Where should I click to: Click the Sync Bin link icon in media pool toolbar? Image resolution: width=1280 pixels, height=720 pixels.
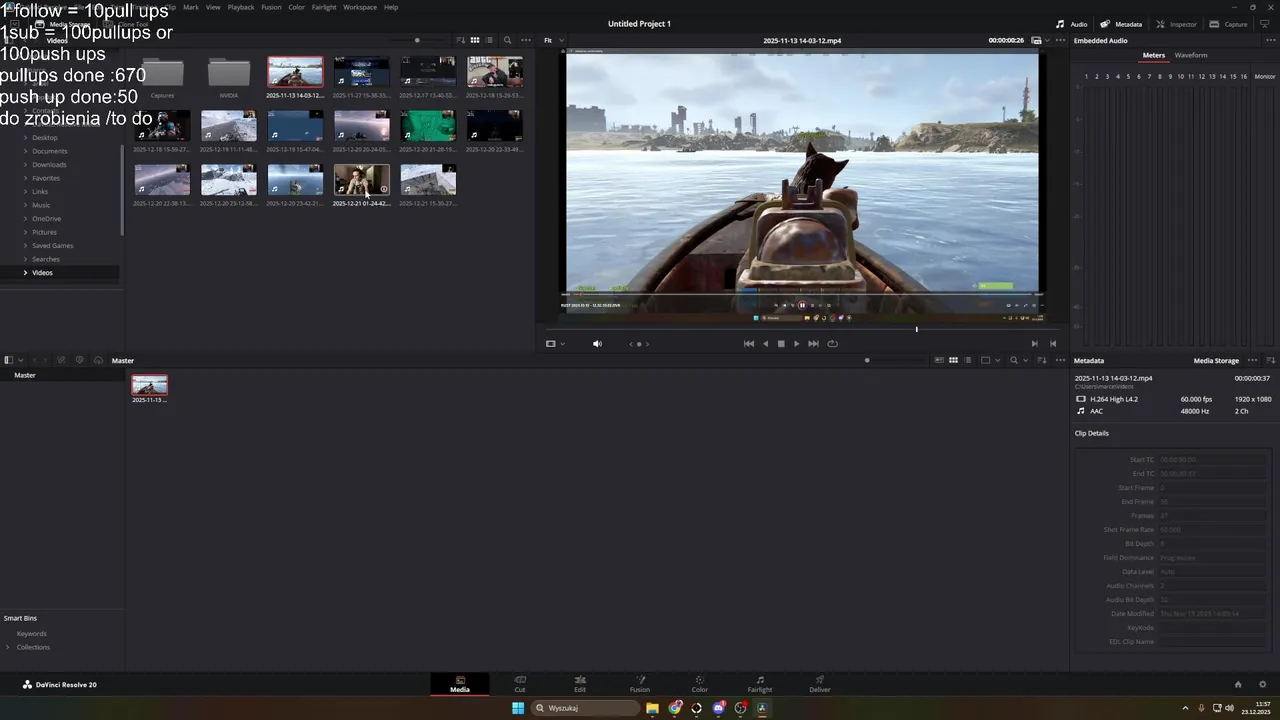[62, 360]
